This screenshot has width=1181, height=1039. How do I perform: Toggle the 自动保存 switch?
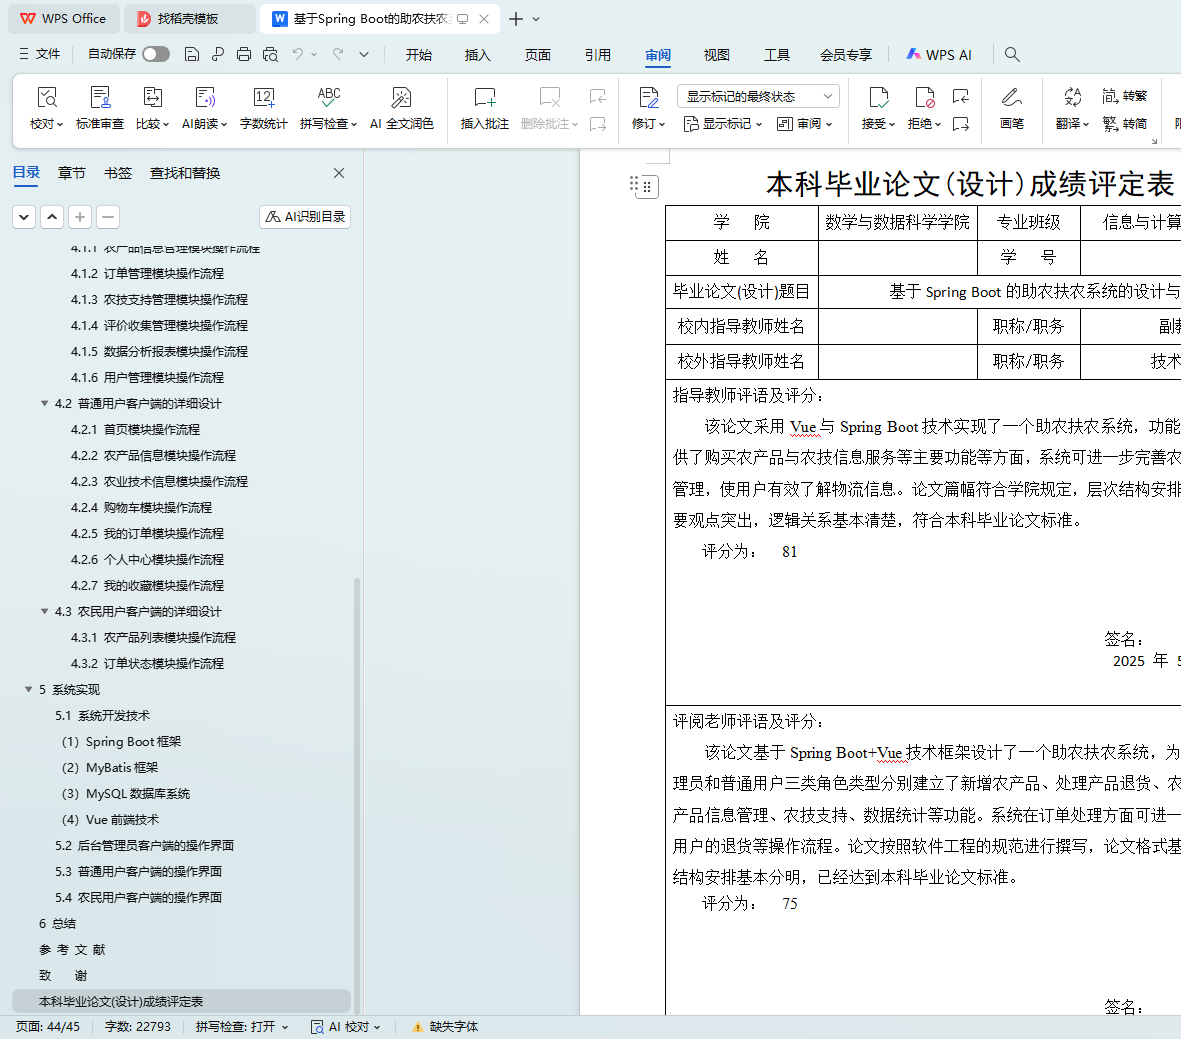tap(156, 54)
